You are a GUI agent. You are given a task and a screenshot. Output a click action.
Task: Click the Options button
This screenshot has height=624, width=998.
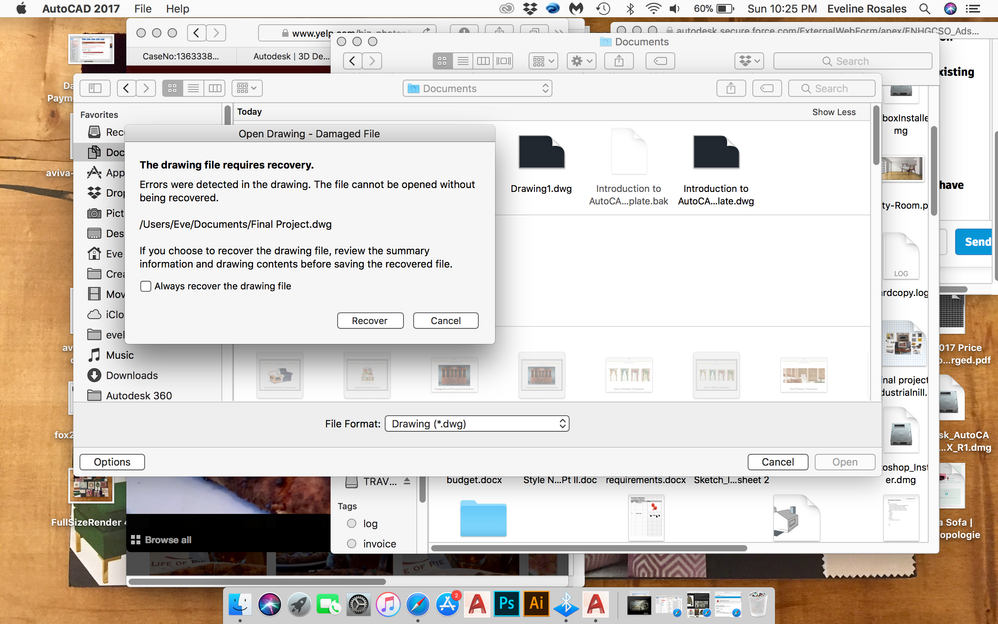(x=112, y=462)
